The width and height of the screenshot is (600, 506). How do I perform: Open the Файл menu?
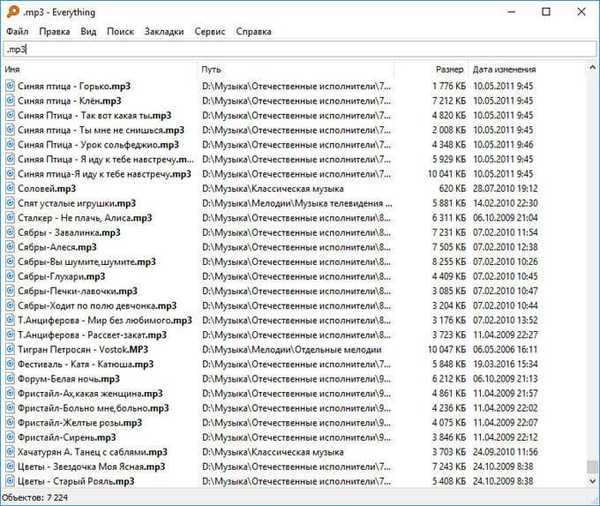point(17,31)
